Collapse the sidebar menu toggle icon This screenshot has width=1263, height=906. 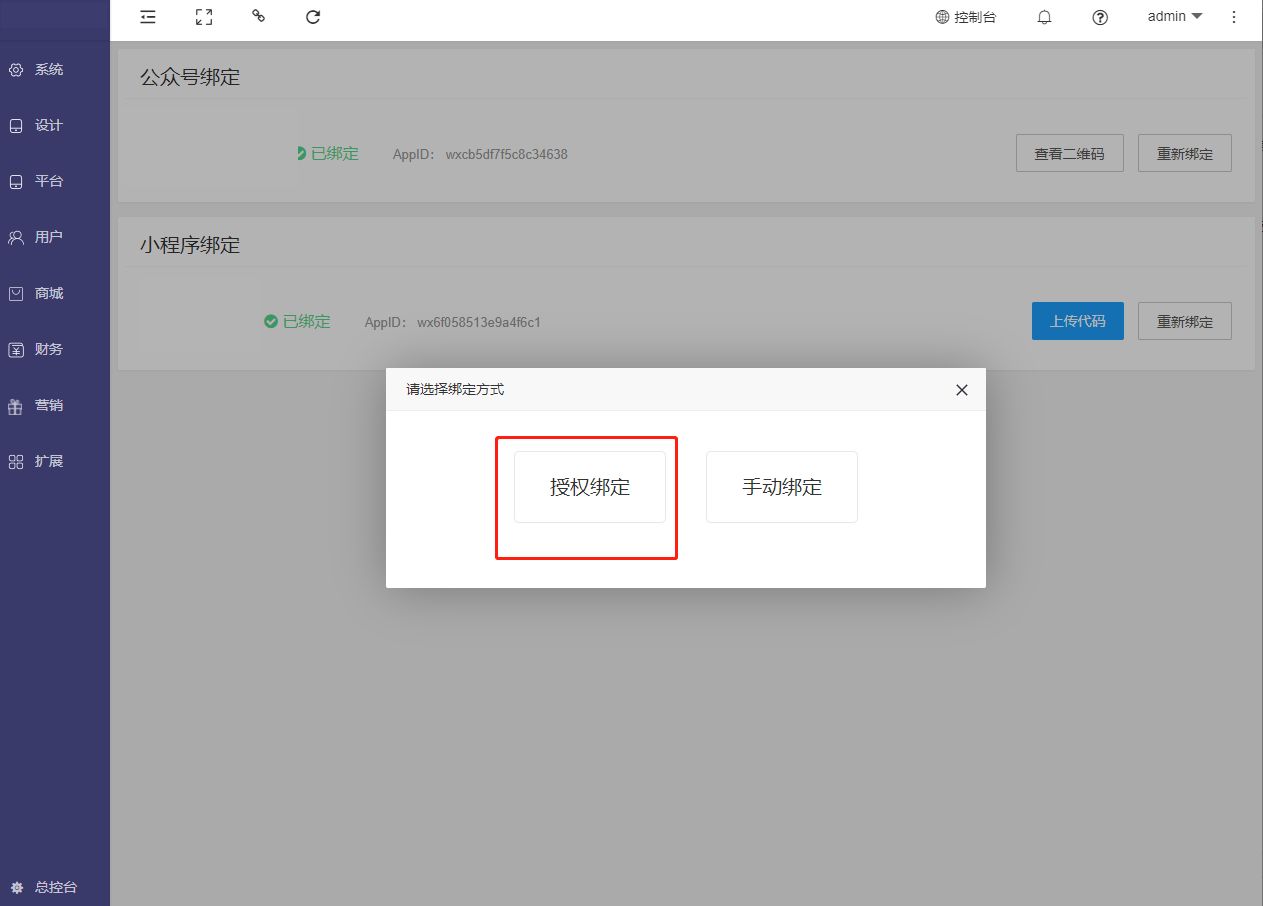click(x=148, y=17)
